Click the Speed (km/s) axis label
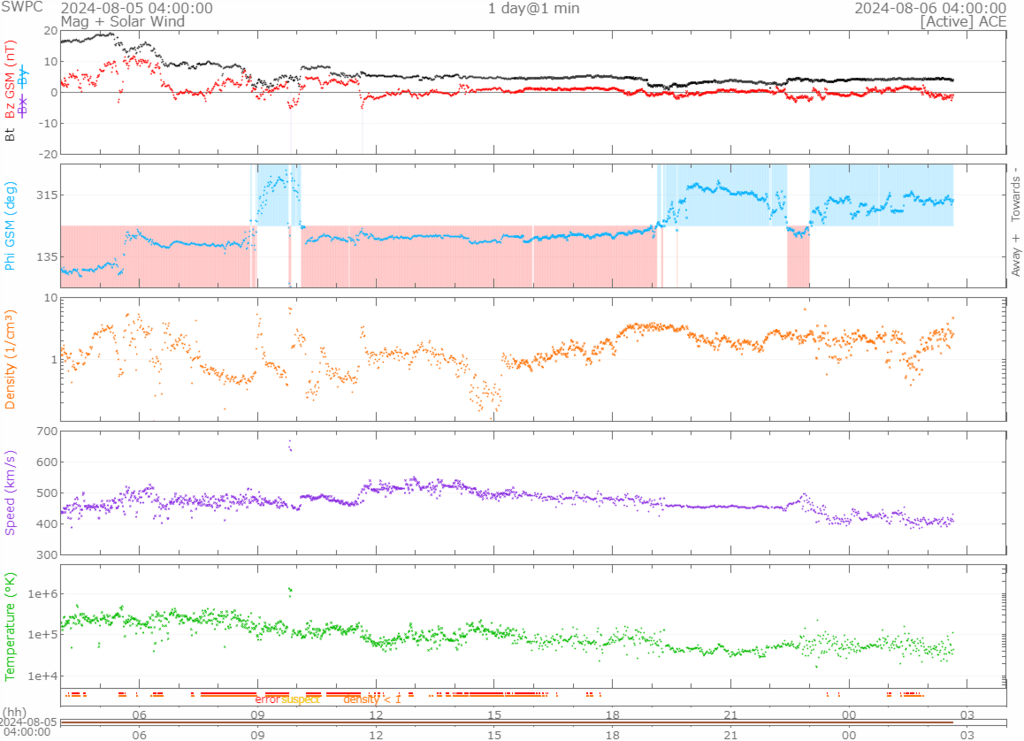This screenshot has width=1024, height=741. coord(9,493)
